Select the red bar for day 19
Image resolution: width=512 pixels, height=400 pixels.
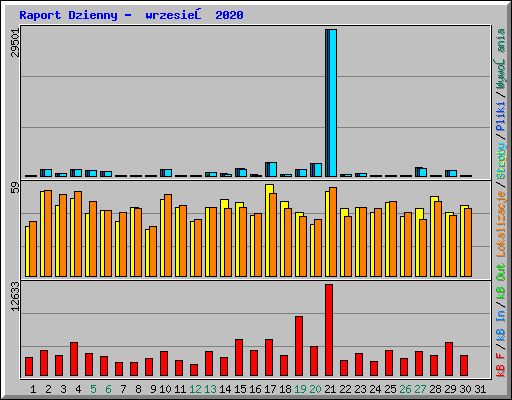299,346
